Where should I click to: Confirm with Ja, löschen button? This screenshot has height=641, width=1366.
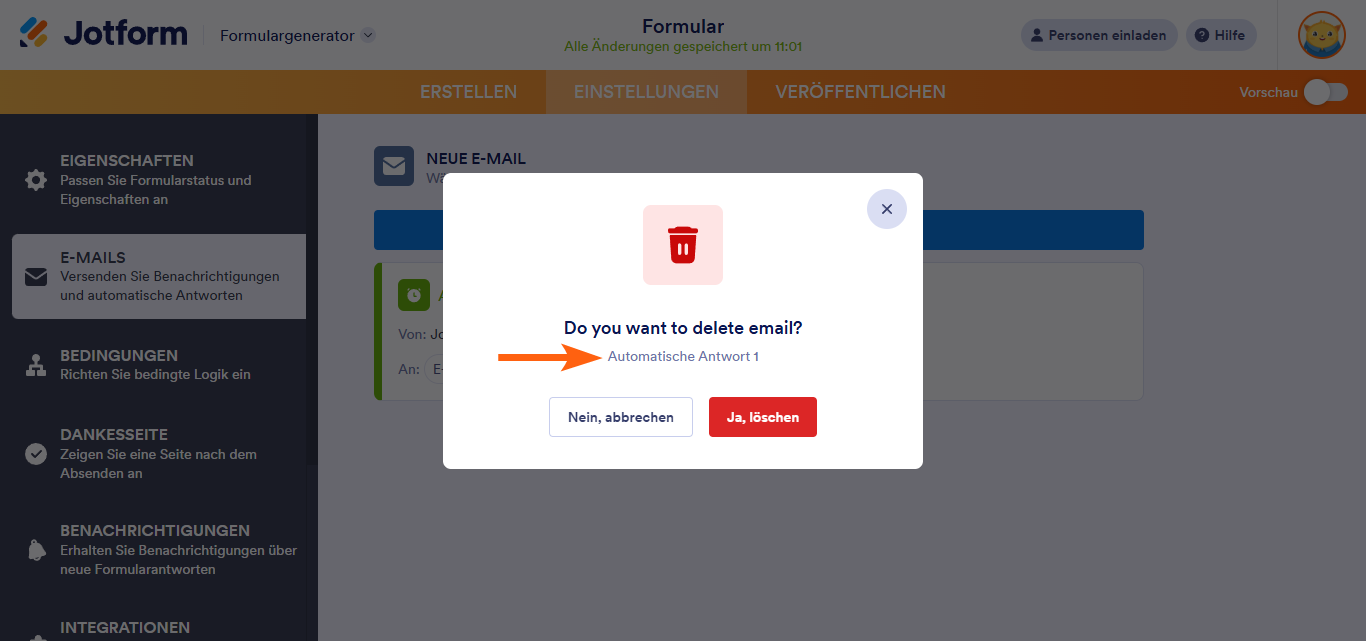pos(763,417)
